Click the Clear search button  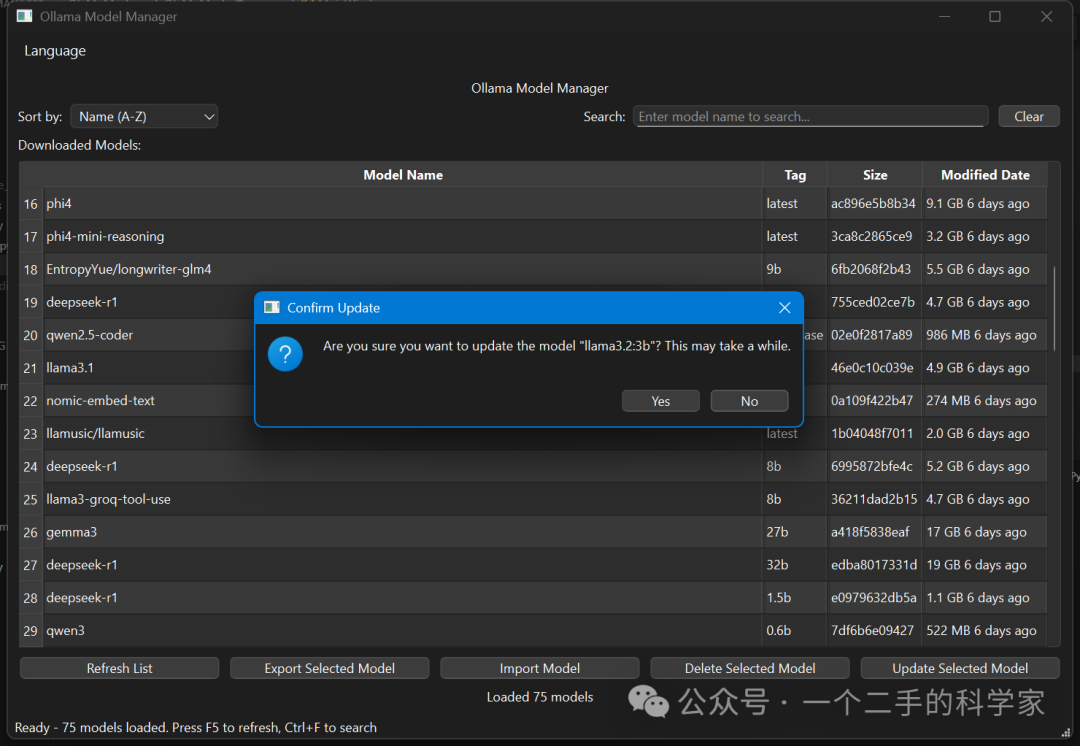1029,116
